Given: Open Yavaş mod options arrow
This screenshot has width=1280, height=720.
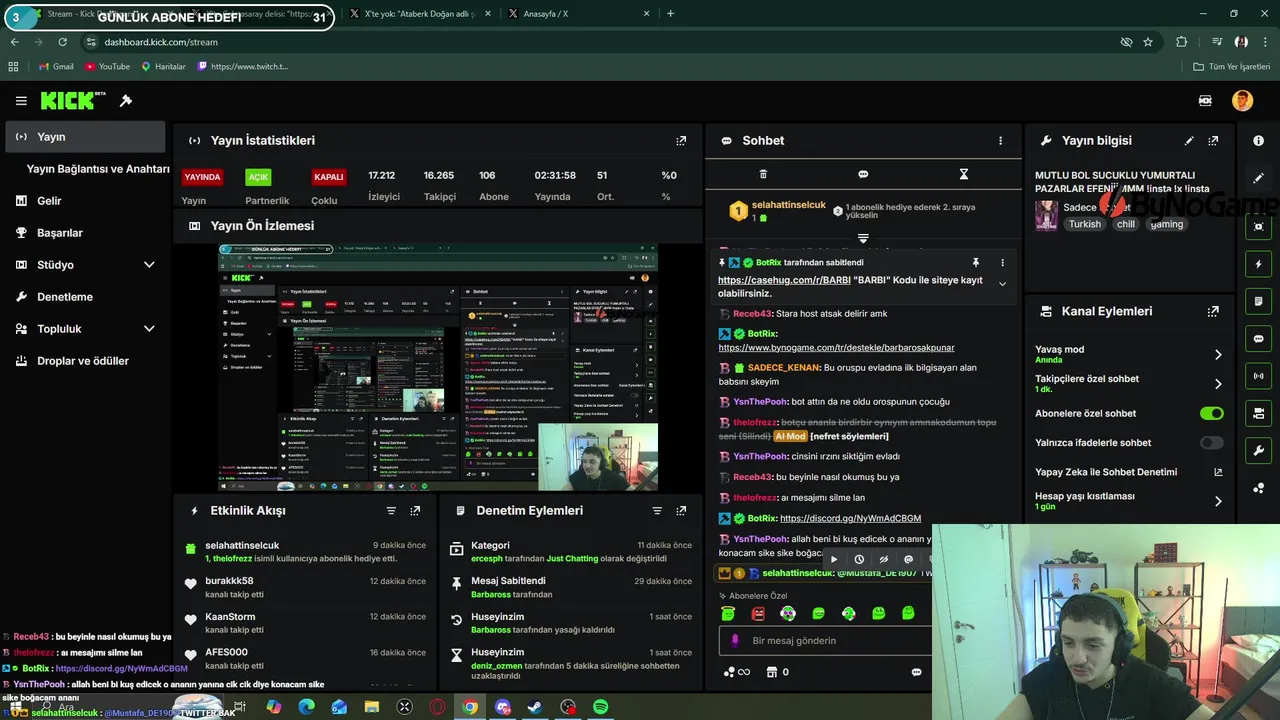Looking at the screenshot, I should (x=1218, y=355).
